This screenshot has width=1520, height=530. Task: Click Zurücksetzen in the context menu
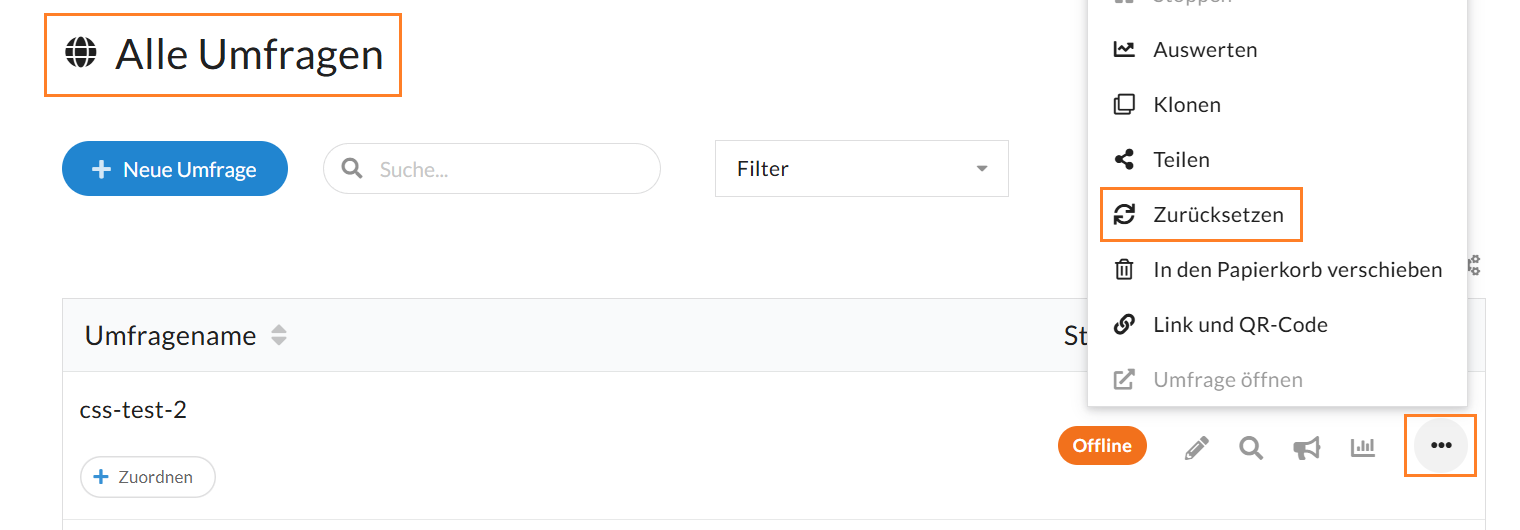[1217, 214]
